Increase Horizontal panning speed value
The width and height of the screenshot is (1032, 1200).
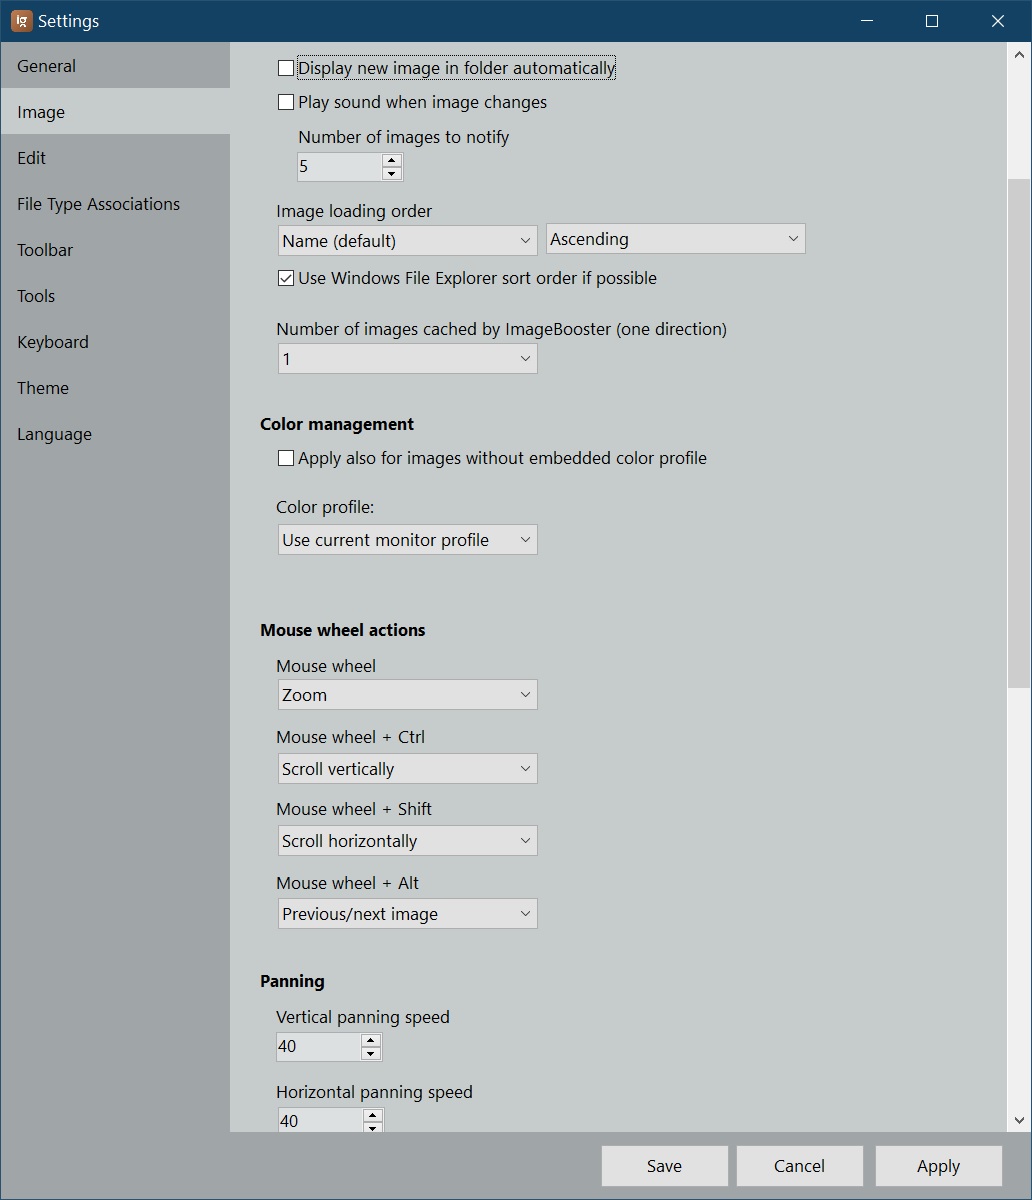point(372,1115)
